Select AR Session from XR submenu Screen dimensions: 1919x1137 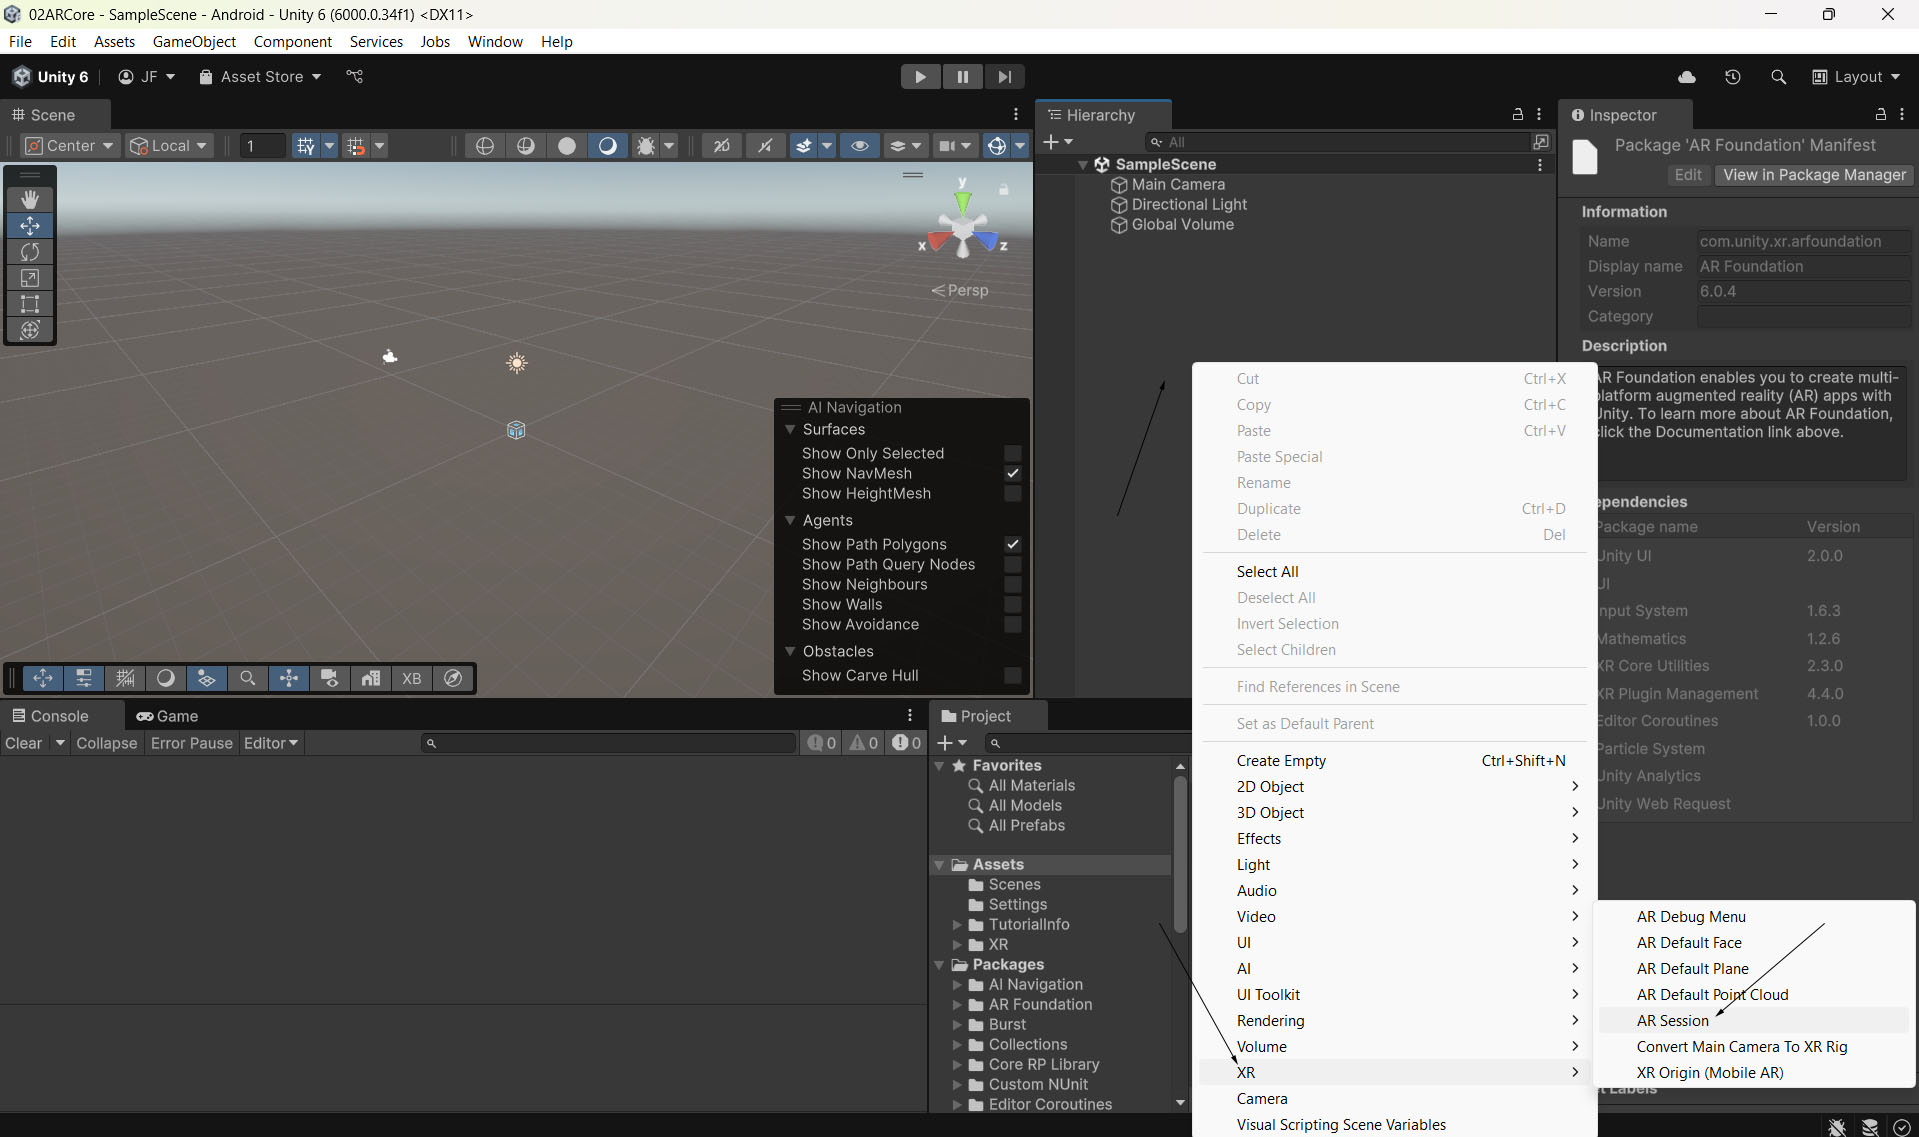1672,1020
